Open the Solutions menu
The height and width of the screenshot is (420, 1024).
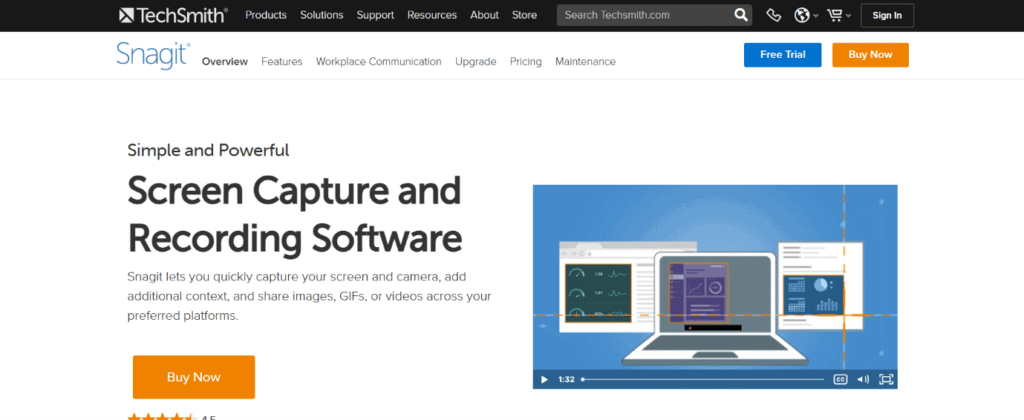[321, 15]
